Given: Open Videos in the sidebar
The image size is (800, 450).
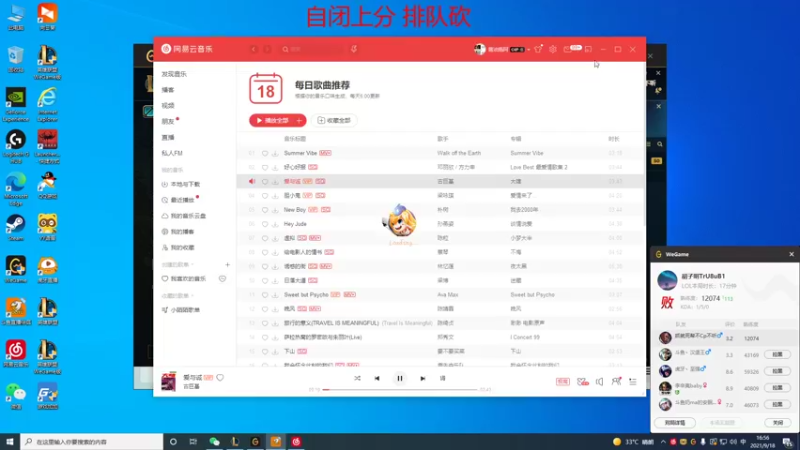Looking at the screenshot, I should pos(168,106).
